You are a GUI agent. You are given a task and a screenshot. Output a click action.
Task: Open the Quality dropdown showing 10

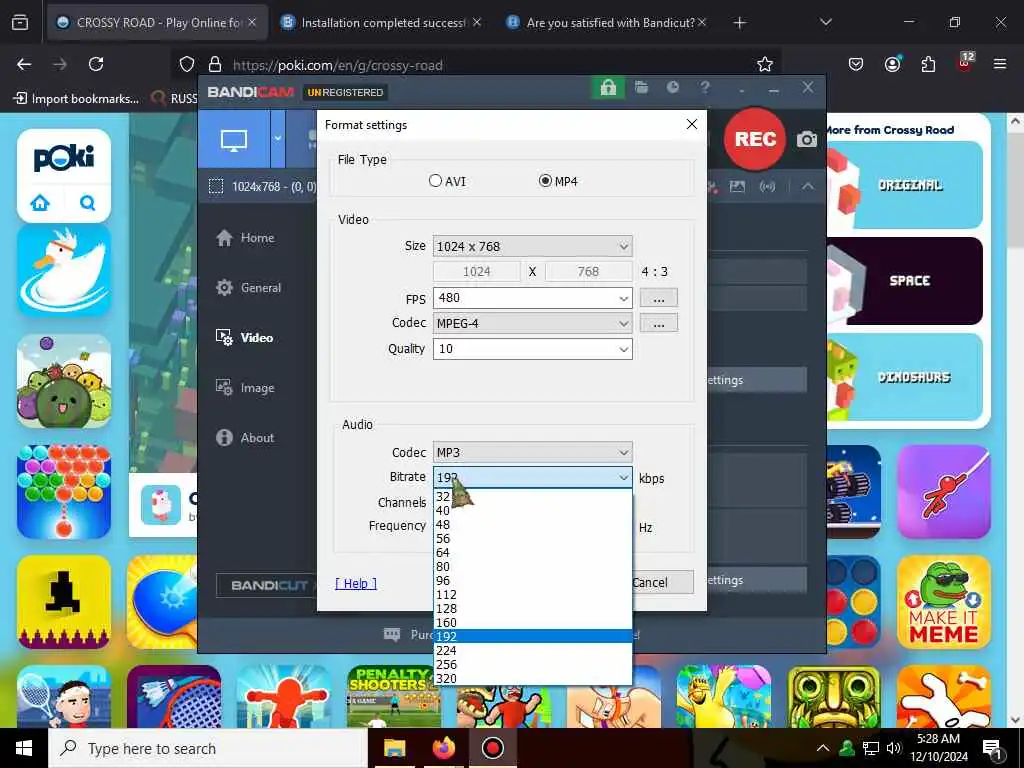[532, 349]
